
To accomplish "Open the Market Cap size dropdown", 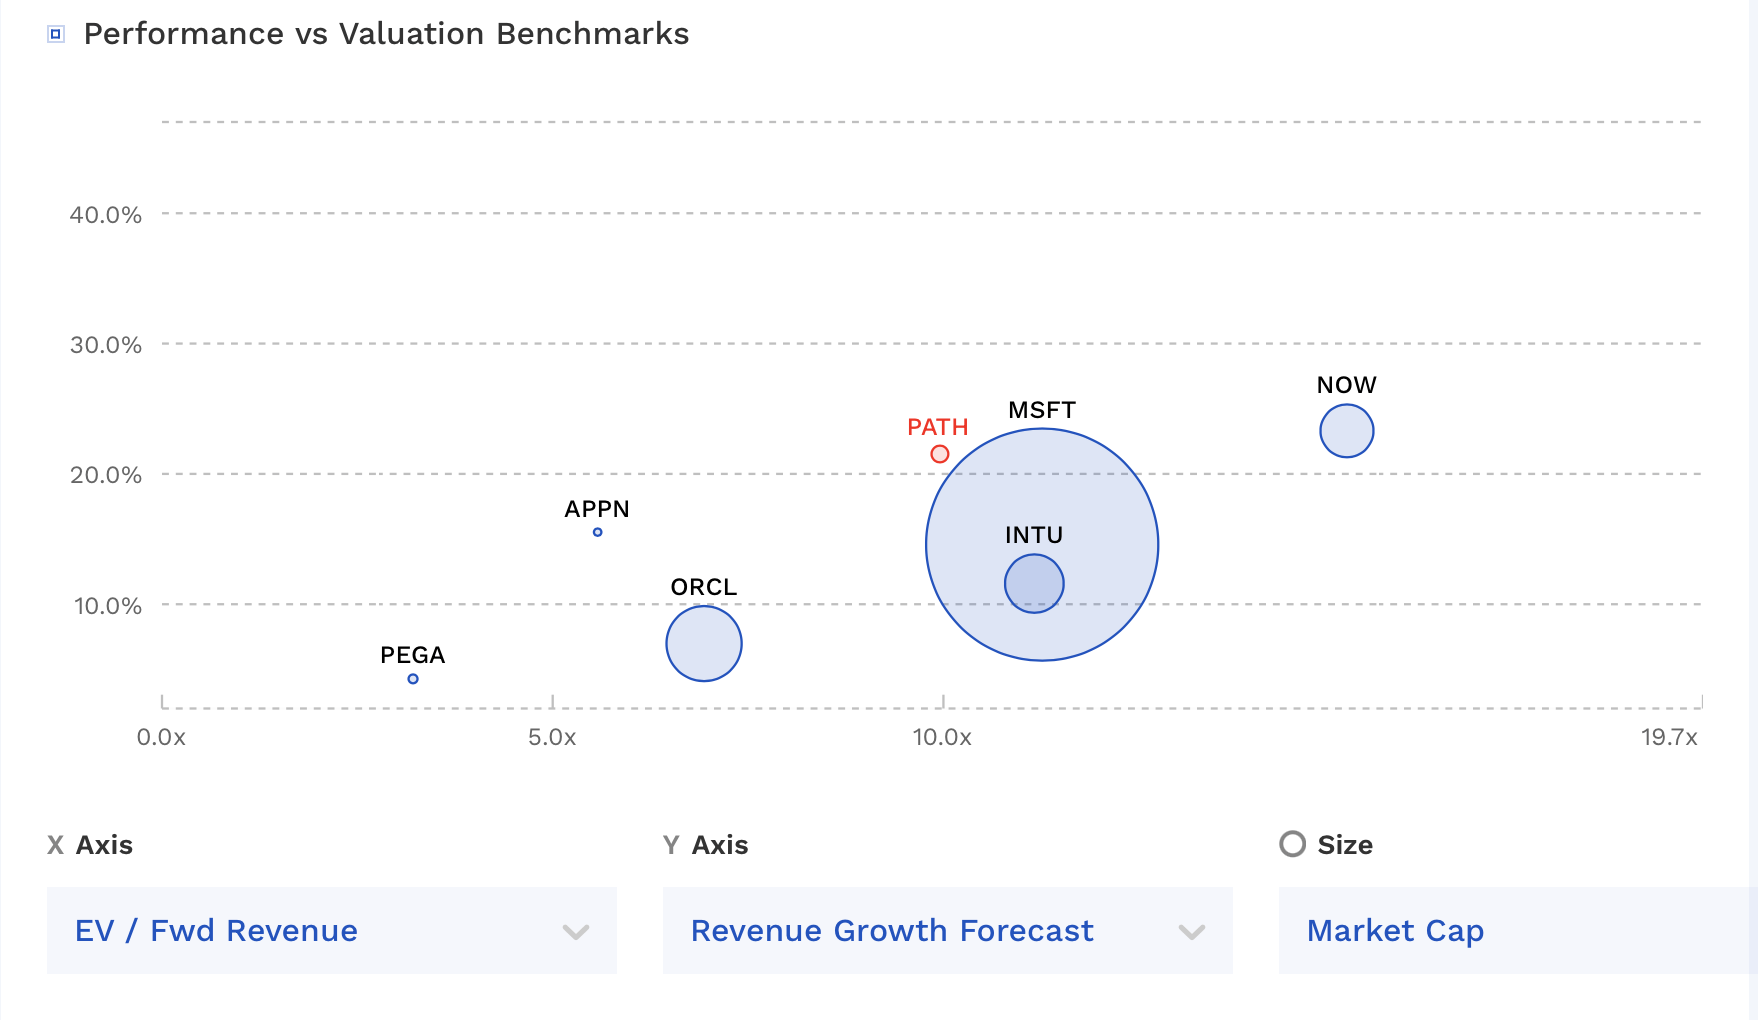I will click(1515, 930).
